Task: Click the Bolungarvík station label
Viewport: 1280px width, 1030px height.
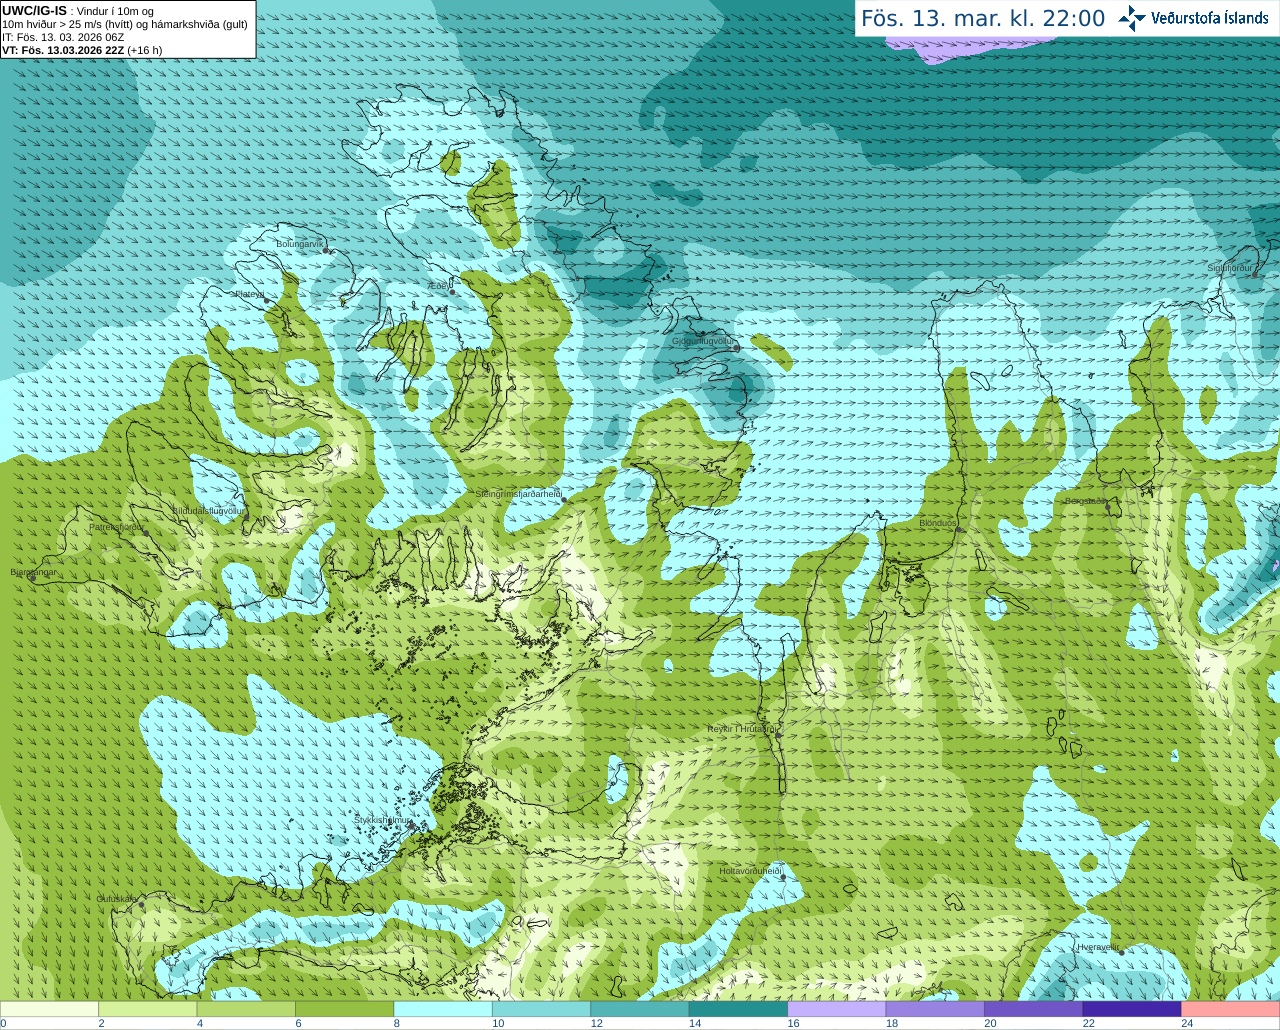Action: [300, 244]
